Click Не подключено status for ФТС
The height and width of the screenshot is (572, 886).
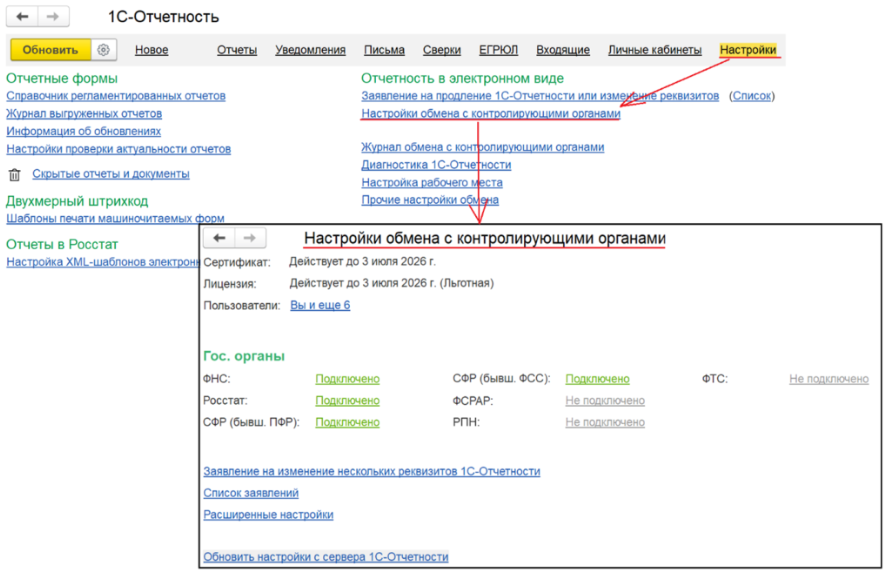tap(829, 379)
